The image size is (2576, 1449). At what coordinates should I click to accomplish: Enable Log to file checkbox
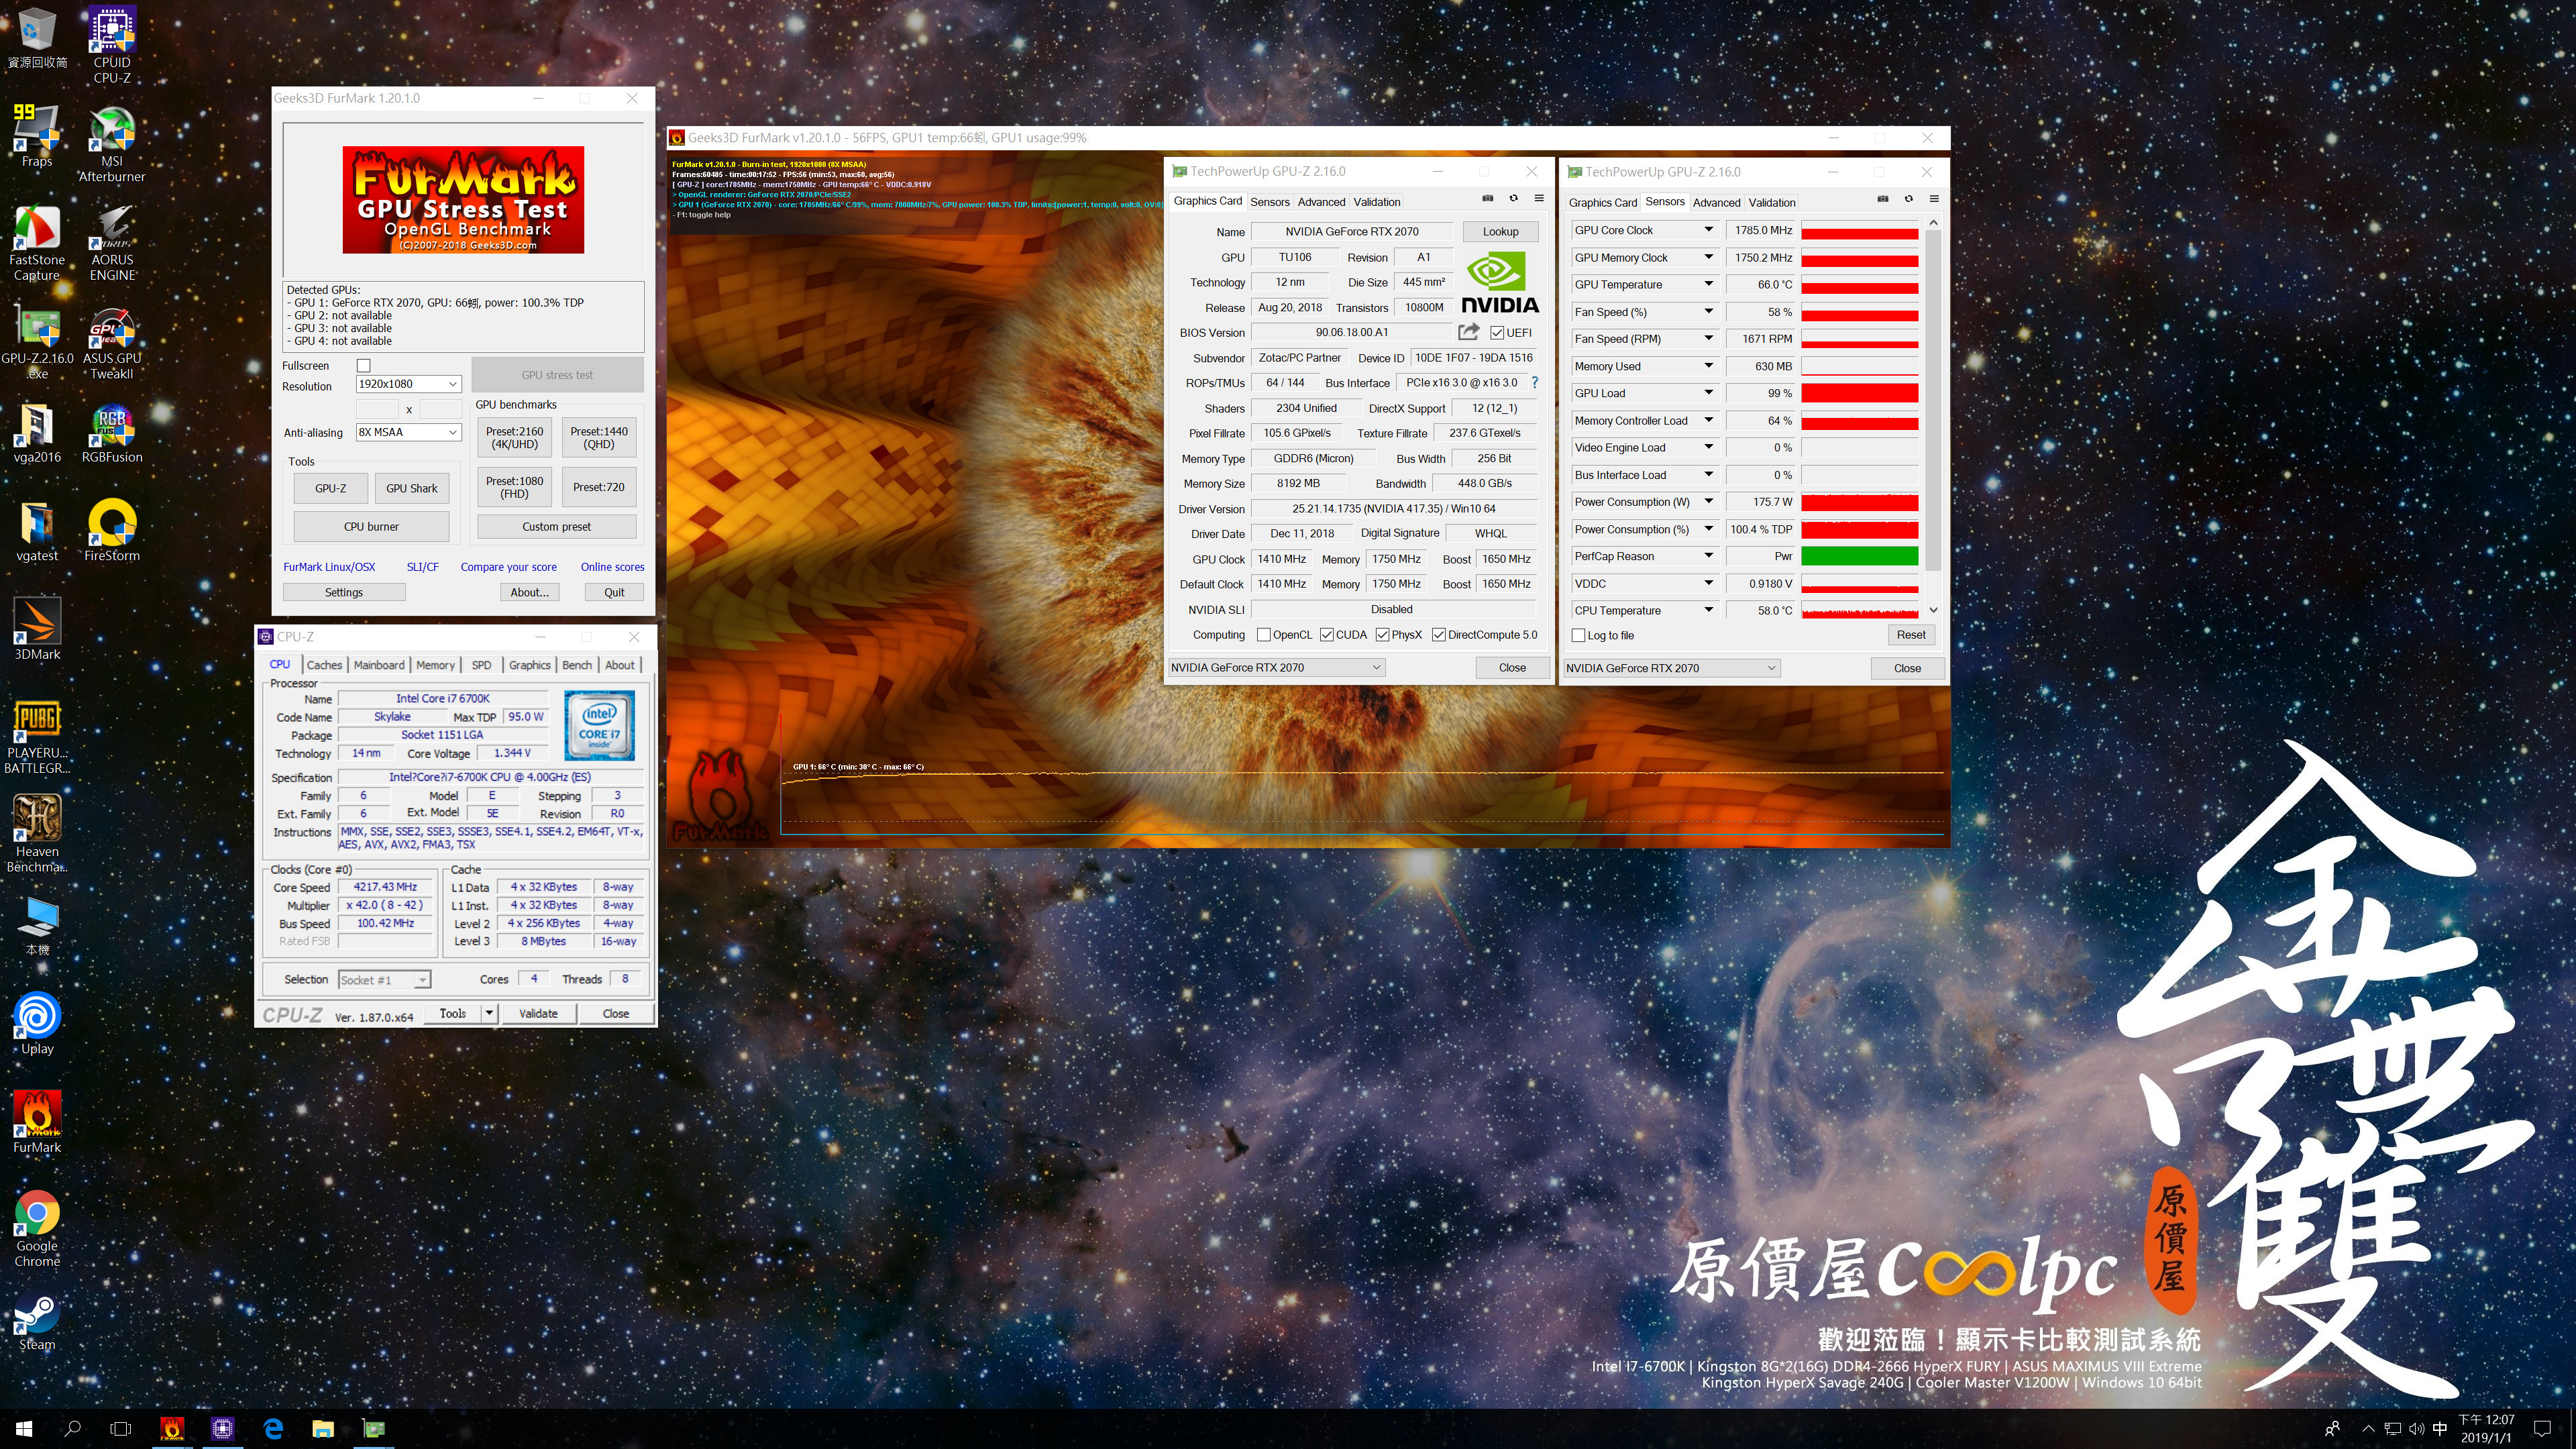click(x=1579, y=636)
